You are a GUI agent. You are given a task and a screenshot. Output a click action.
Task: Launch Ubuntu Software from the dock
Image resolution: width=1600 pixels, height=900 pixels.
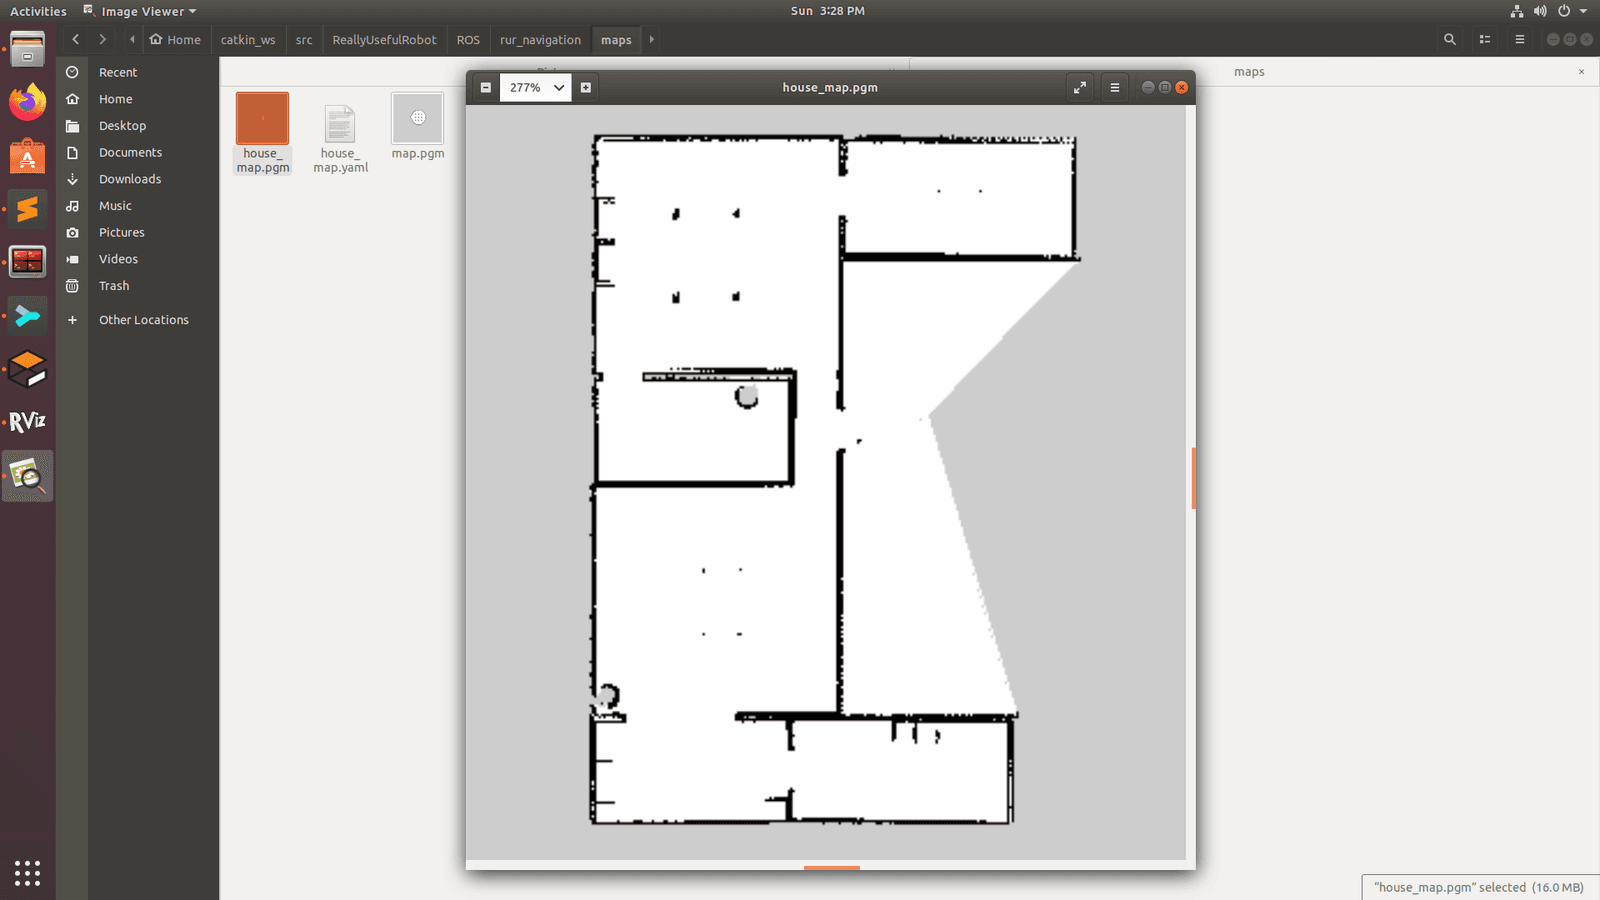pos(28,156)
